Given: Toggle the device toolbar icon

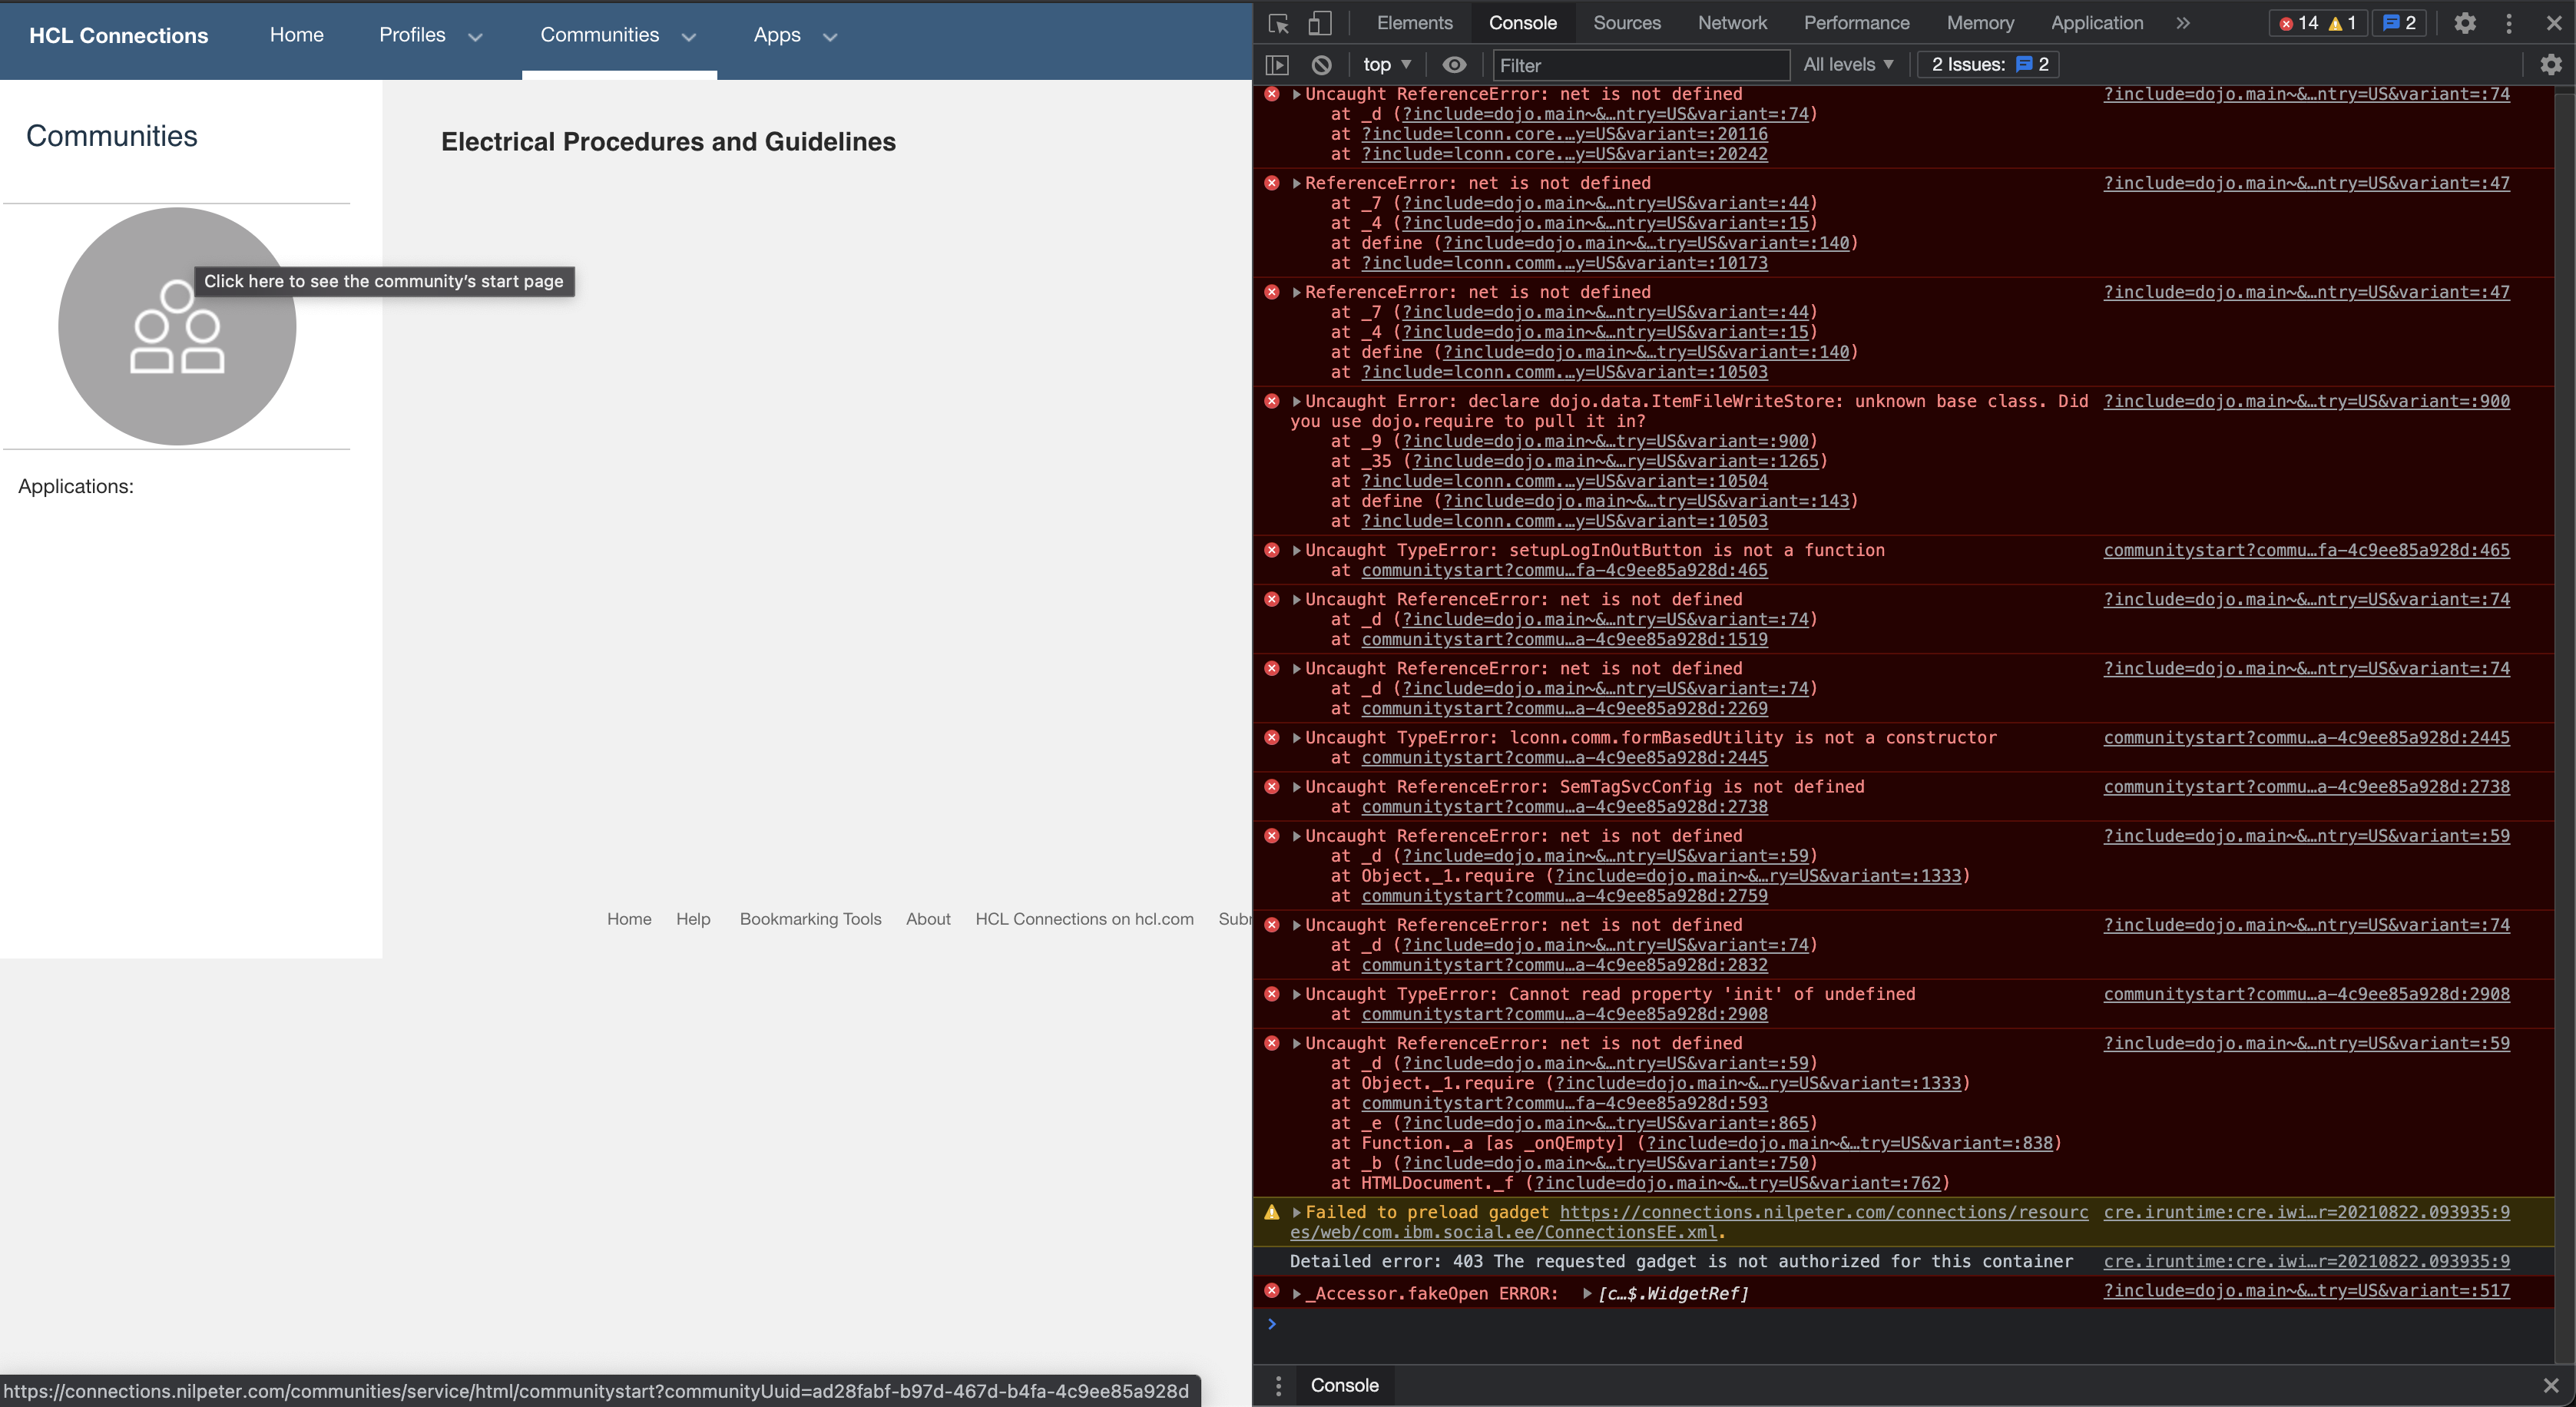Looking at the screenshot, I should [1319, 23].
